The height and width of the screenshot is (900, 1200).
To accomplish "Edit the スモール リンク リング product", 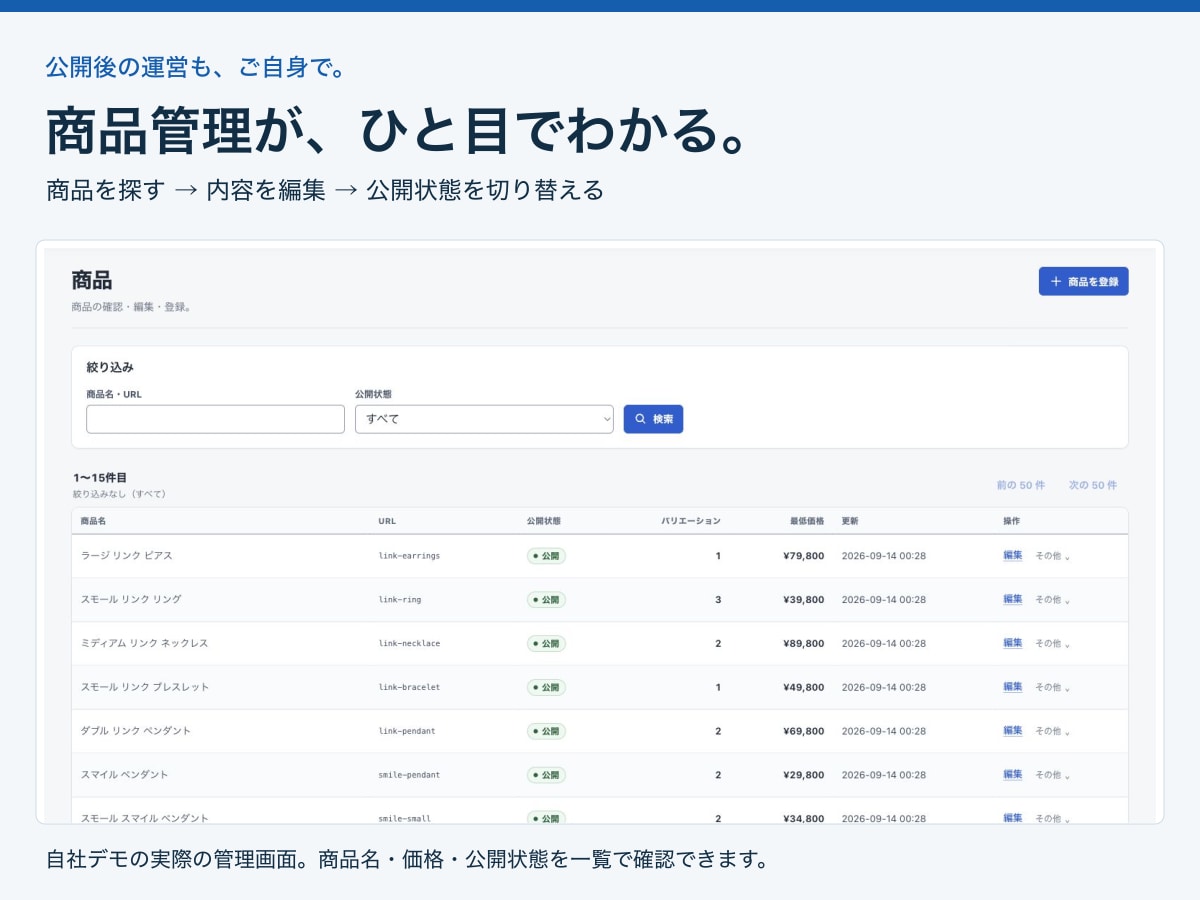I will click(x=1013, y=599).
